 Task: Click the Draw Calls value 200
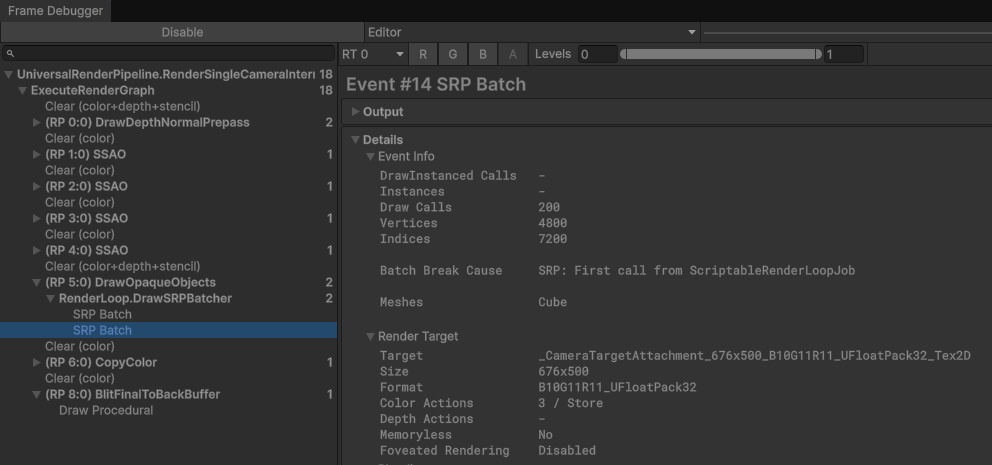tap(549, 207)
